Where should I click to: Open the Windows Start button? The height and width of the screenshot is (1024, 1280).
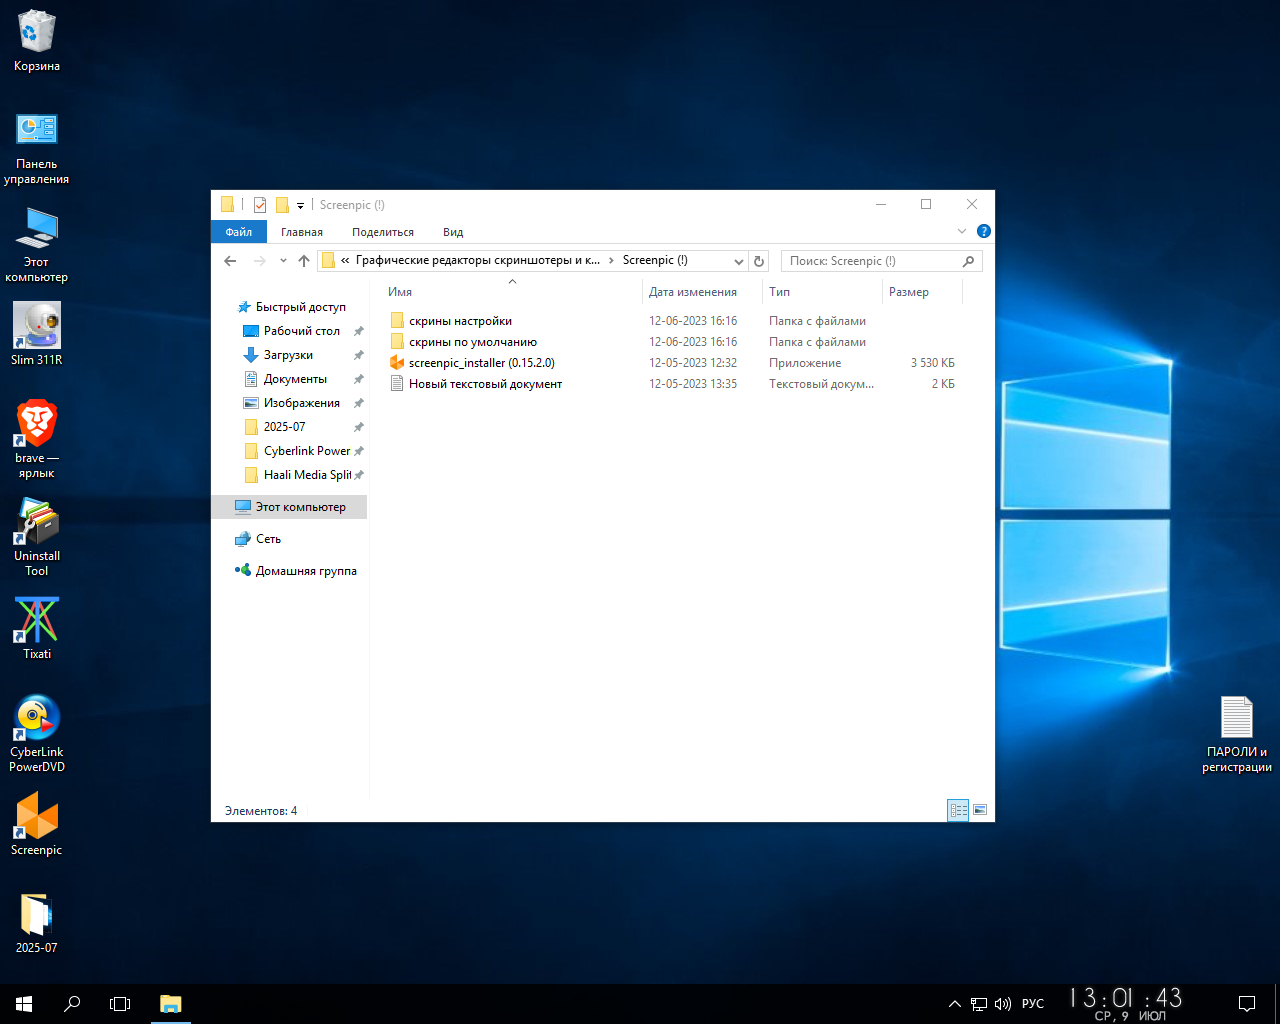click(x=24, y=1004)
